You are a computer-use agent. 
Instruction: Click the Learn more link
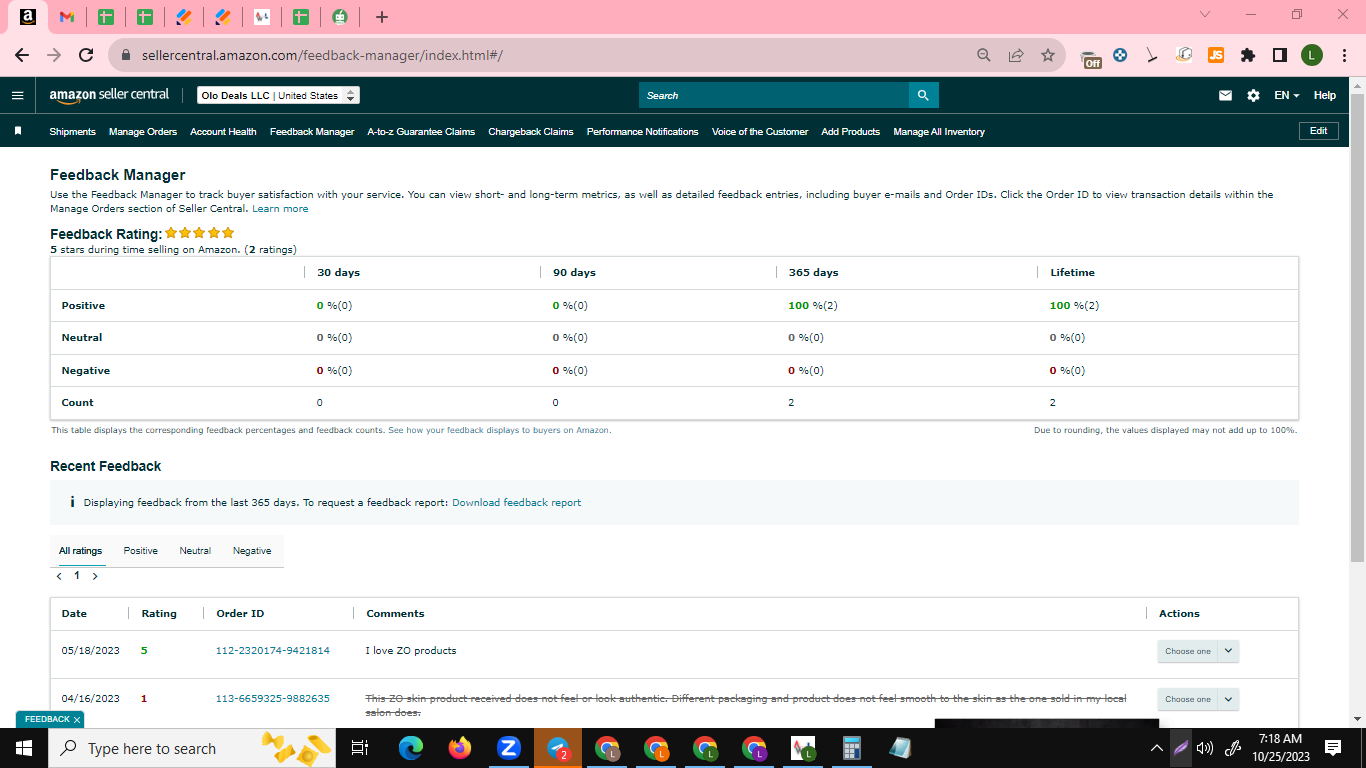280,209
